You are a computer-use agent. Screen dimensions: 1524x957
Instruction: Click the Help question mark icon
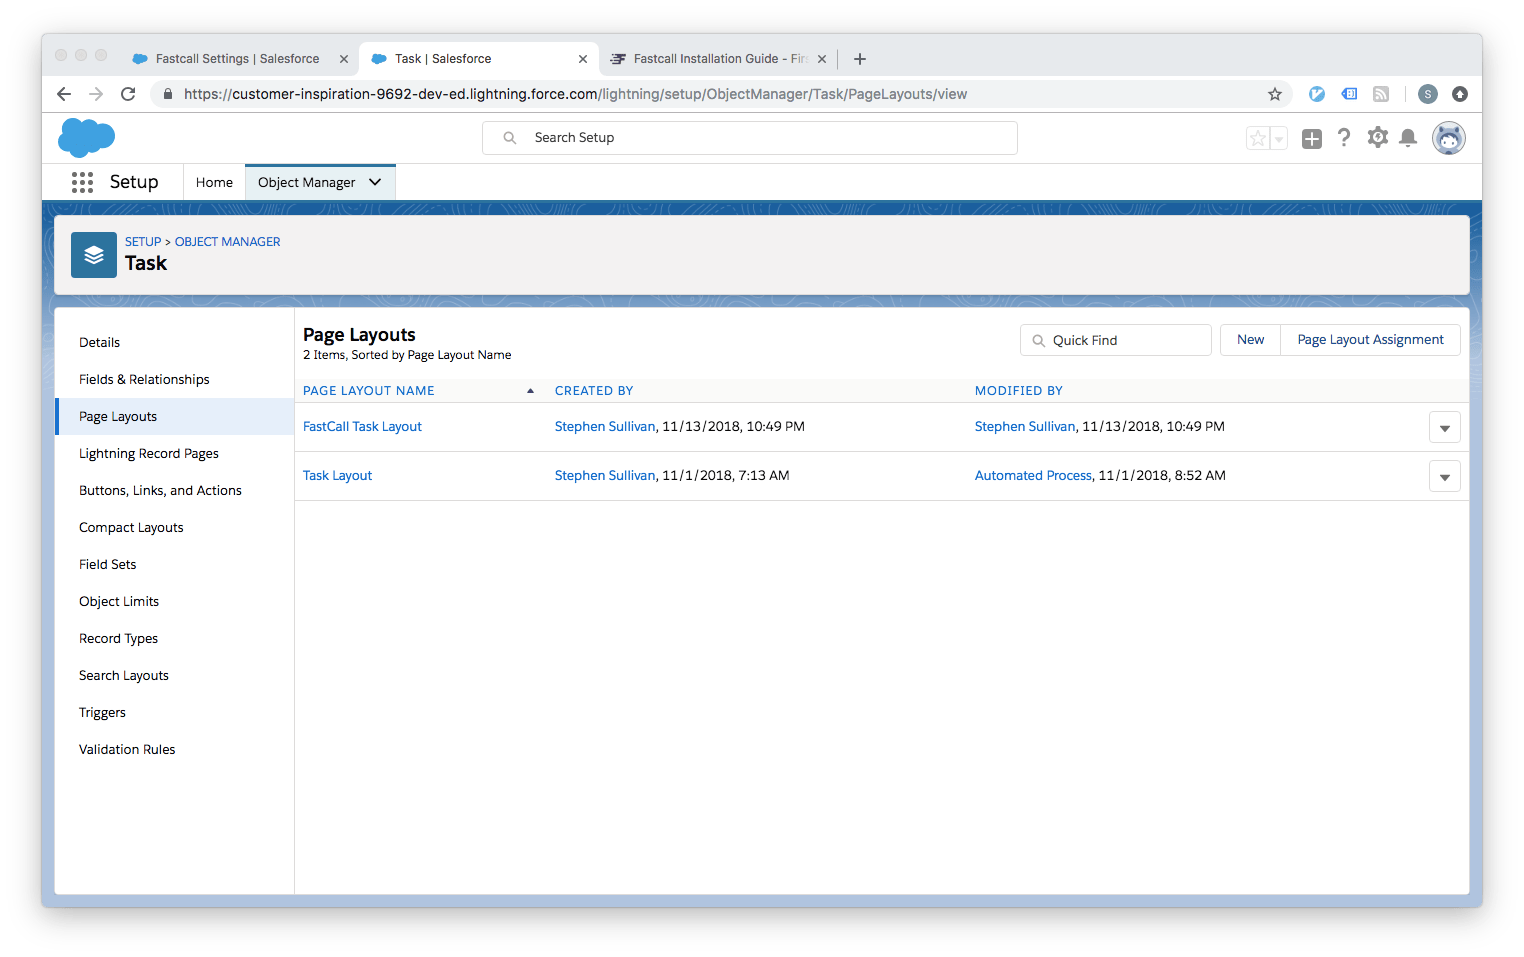[1344, 138]
